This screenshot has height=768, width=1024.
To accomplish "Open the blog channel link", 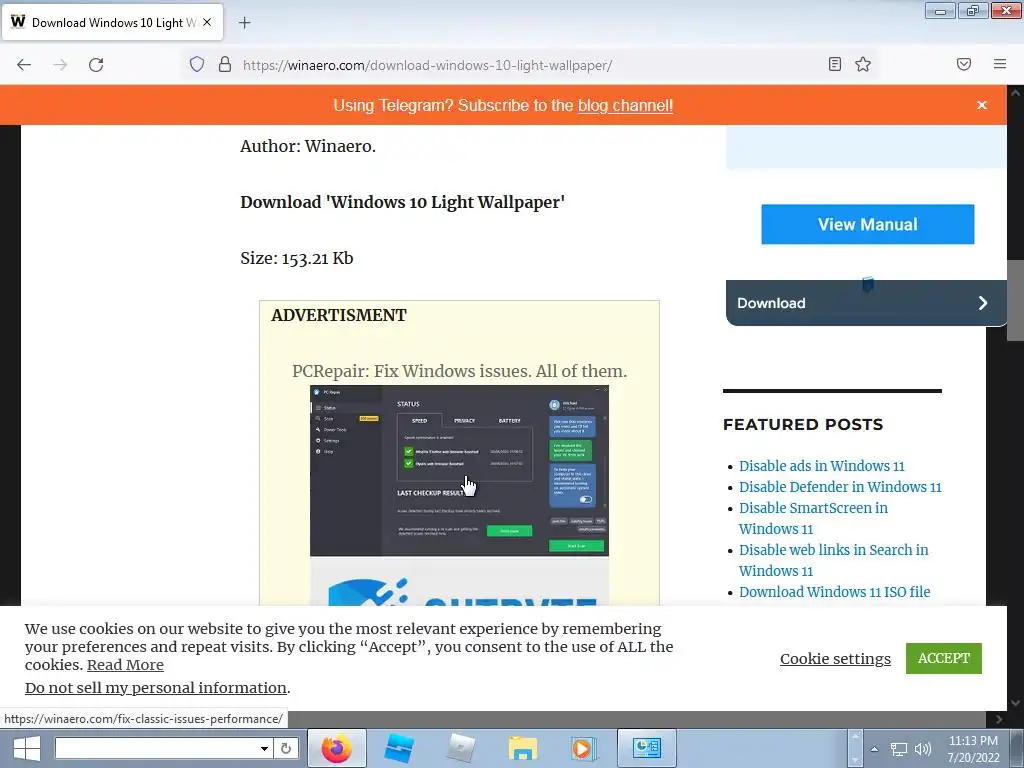I will [x=625, y=106].
